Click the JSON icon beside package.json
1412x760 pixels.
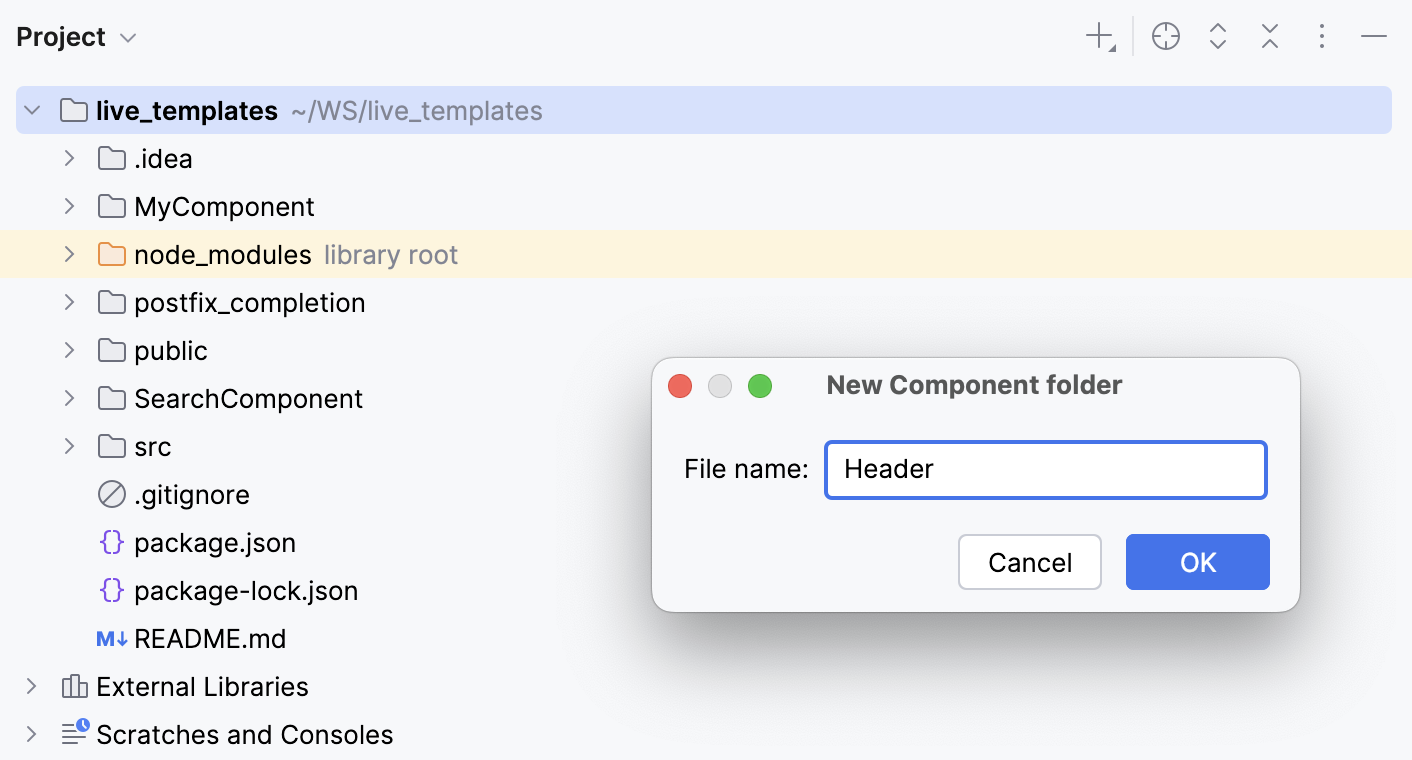111,542
